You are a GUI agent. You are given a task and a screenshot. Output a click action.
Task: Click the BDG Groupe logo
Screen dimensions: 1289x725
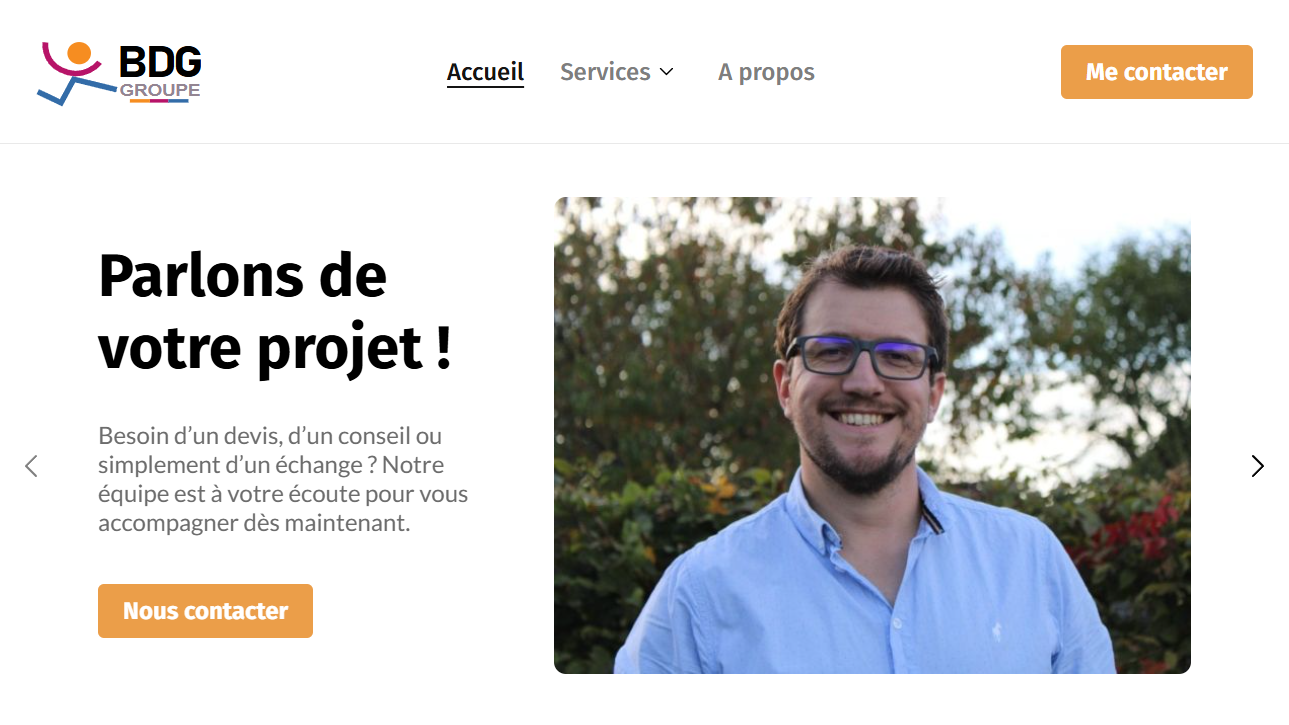click(119, 72)
